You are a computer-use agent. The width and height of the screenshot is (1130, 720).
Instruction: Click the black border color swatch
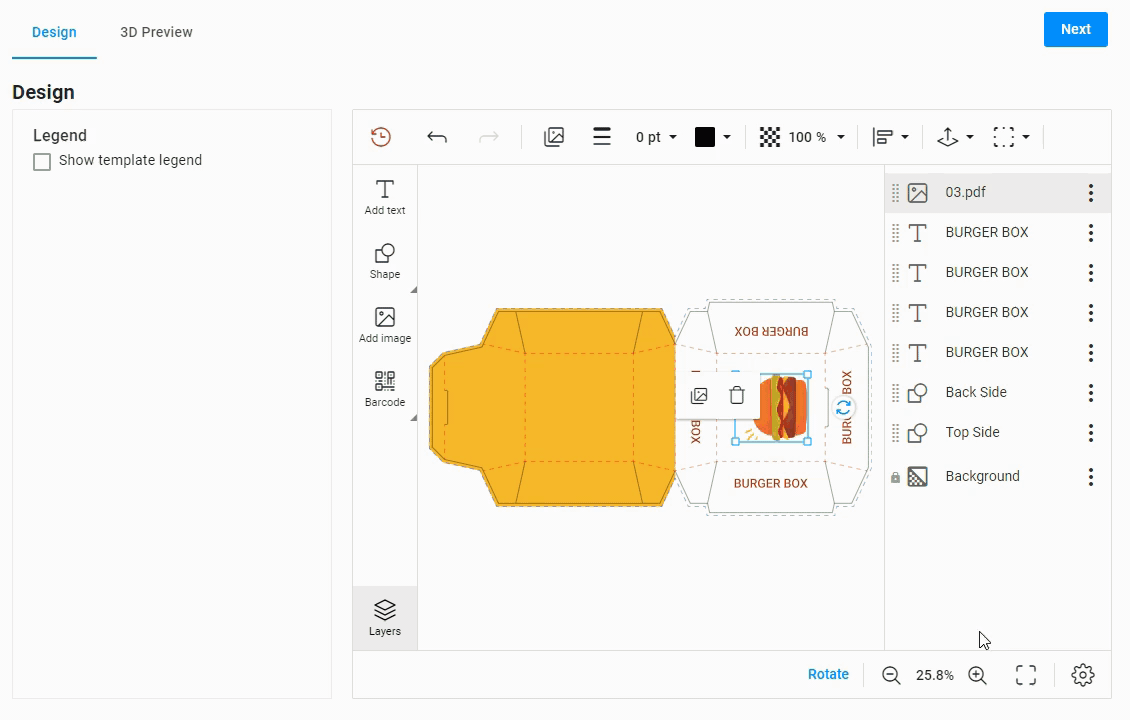click(x=705, y=137)
